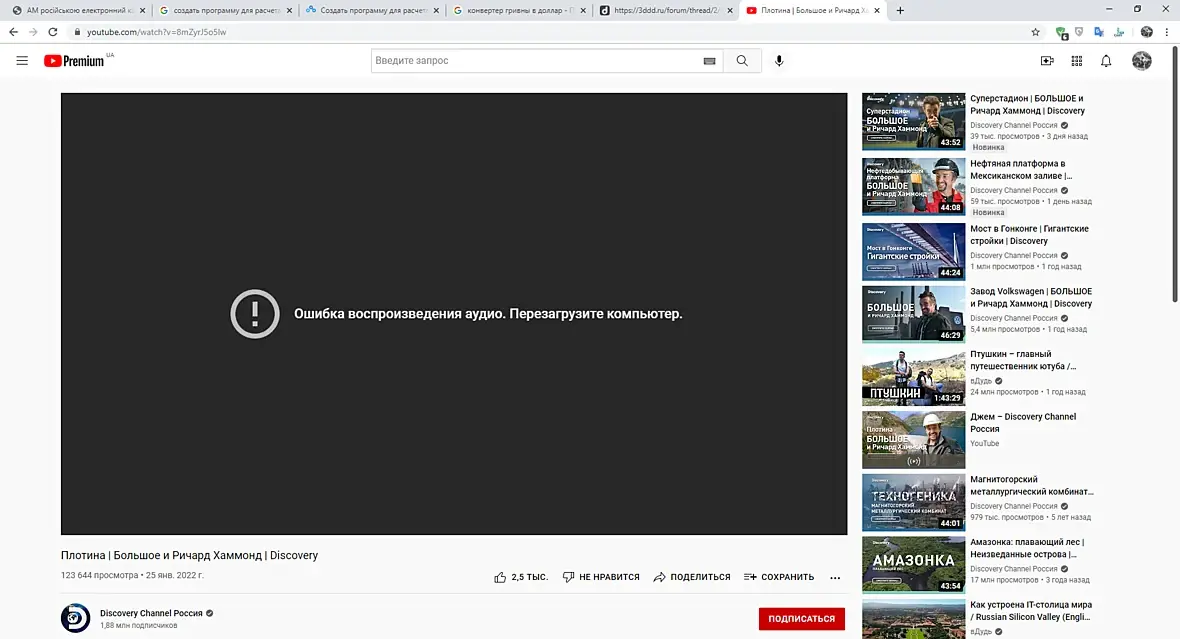Like the video (2,5 тыс.)
Screen dimensions: 1180x639
click(521, 577)
